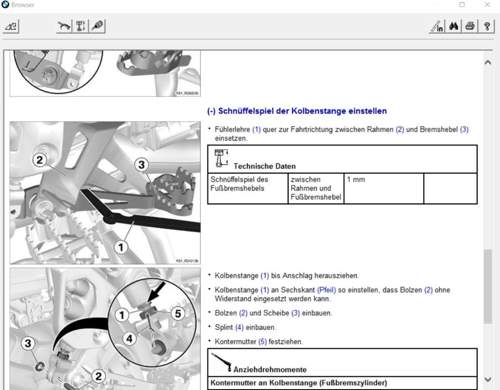Click the feeler gauge illustration image
This screenshot has height=390, width=500.
coord(105,193)
